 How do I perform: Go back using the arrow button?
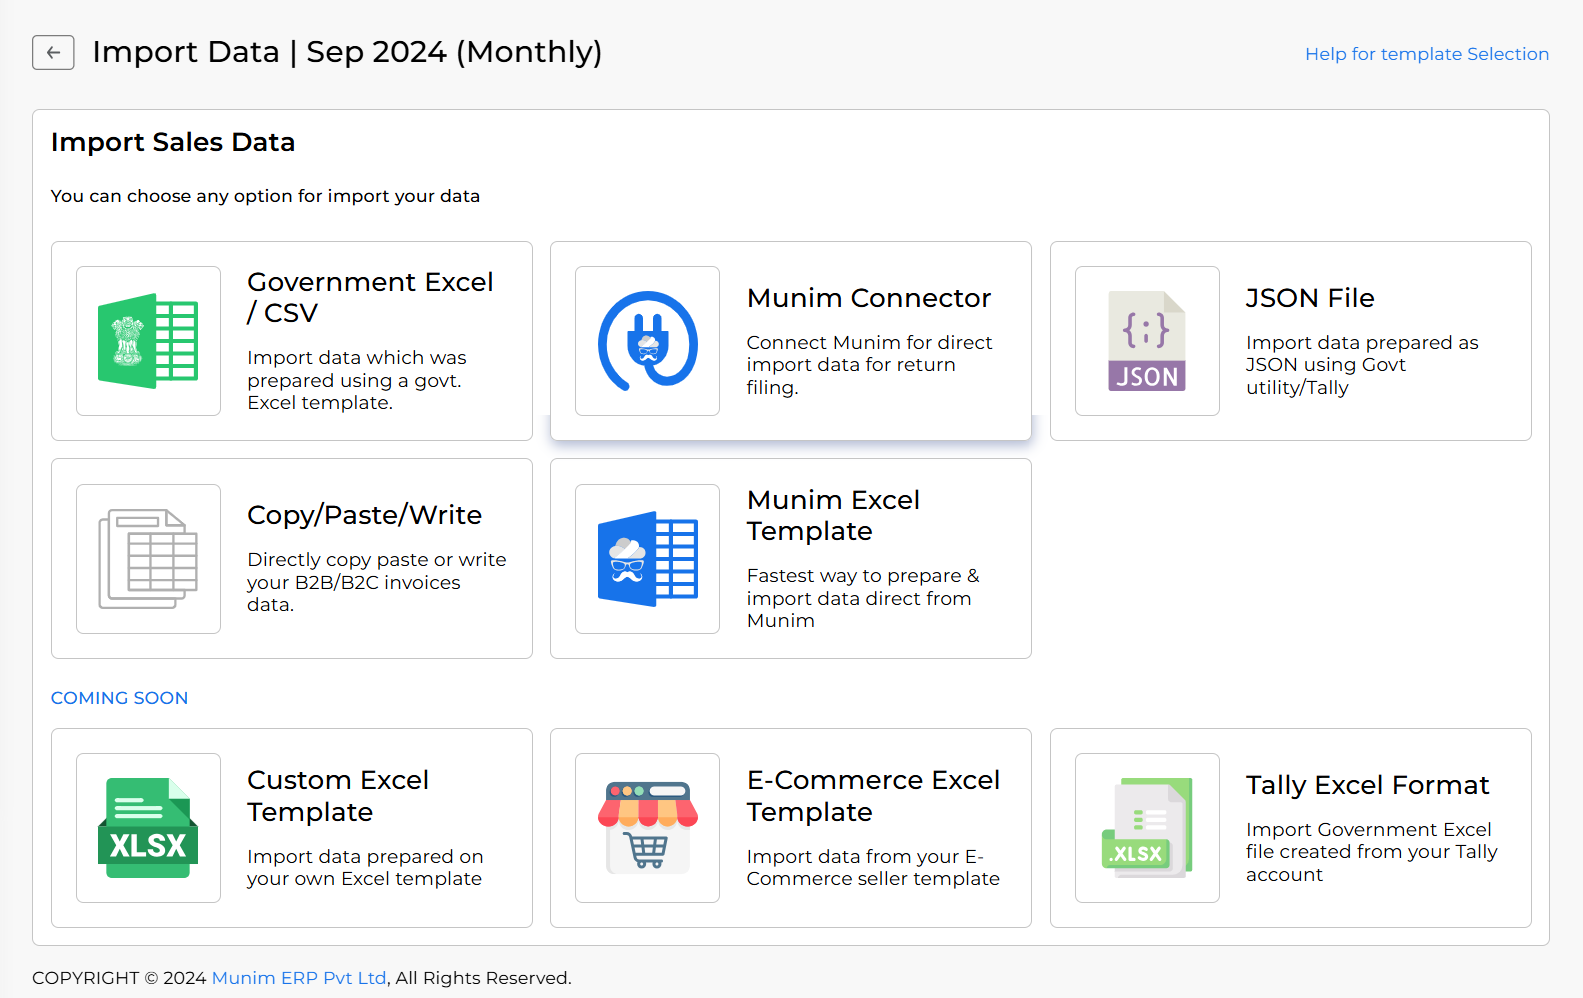click(x=53, y=52)
